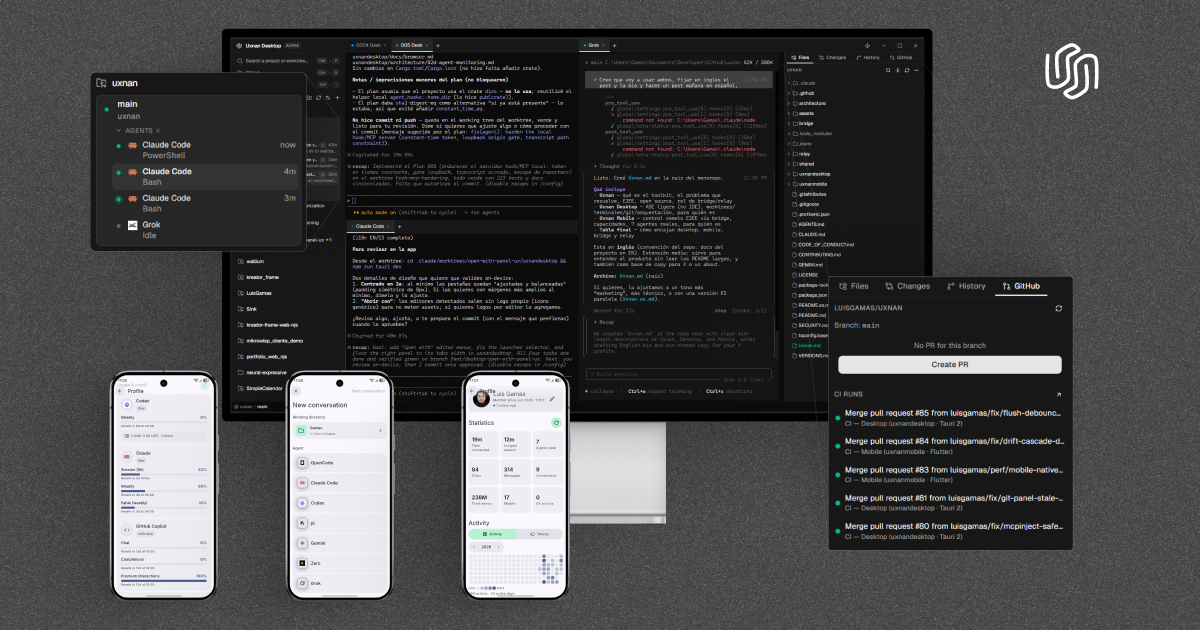This screenshot has width=1200, height=630.
Task: Open CI run for pull request #80
Action: pyautogui.click(x=950, y=530)
